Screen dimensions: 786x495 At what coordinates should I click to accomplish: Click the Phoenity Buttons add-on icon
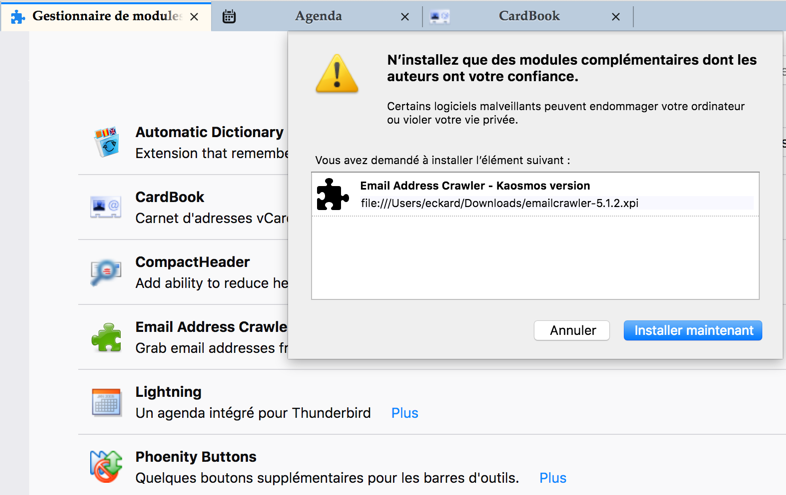point(106,466)
